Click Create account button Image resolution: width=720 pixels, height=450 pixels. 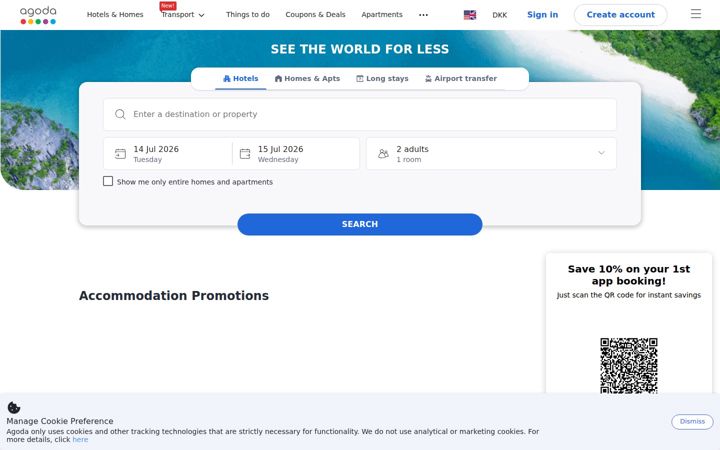pos(621,15)
